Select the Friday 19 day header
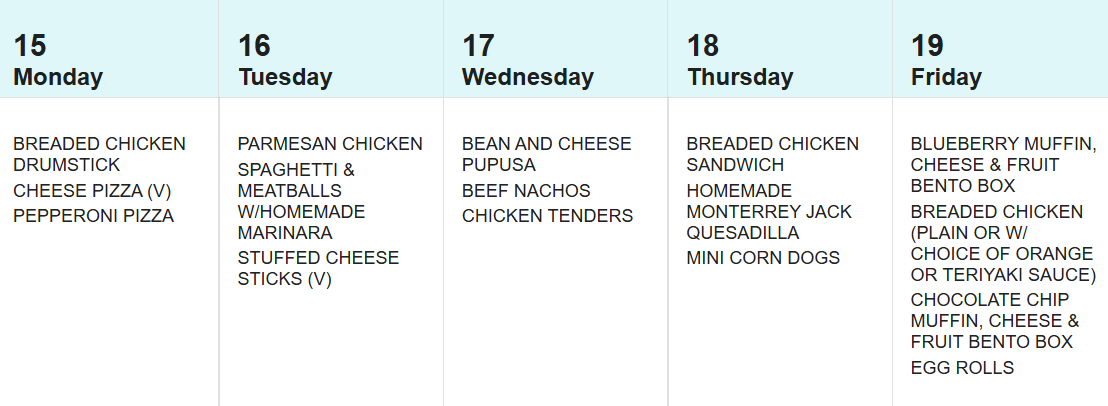The image size is (1108, 406). (x=946, y=61)
